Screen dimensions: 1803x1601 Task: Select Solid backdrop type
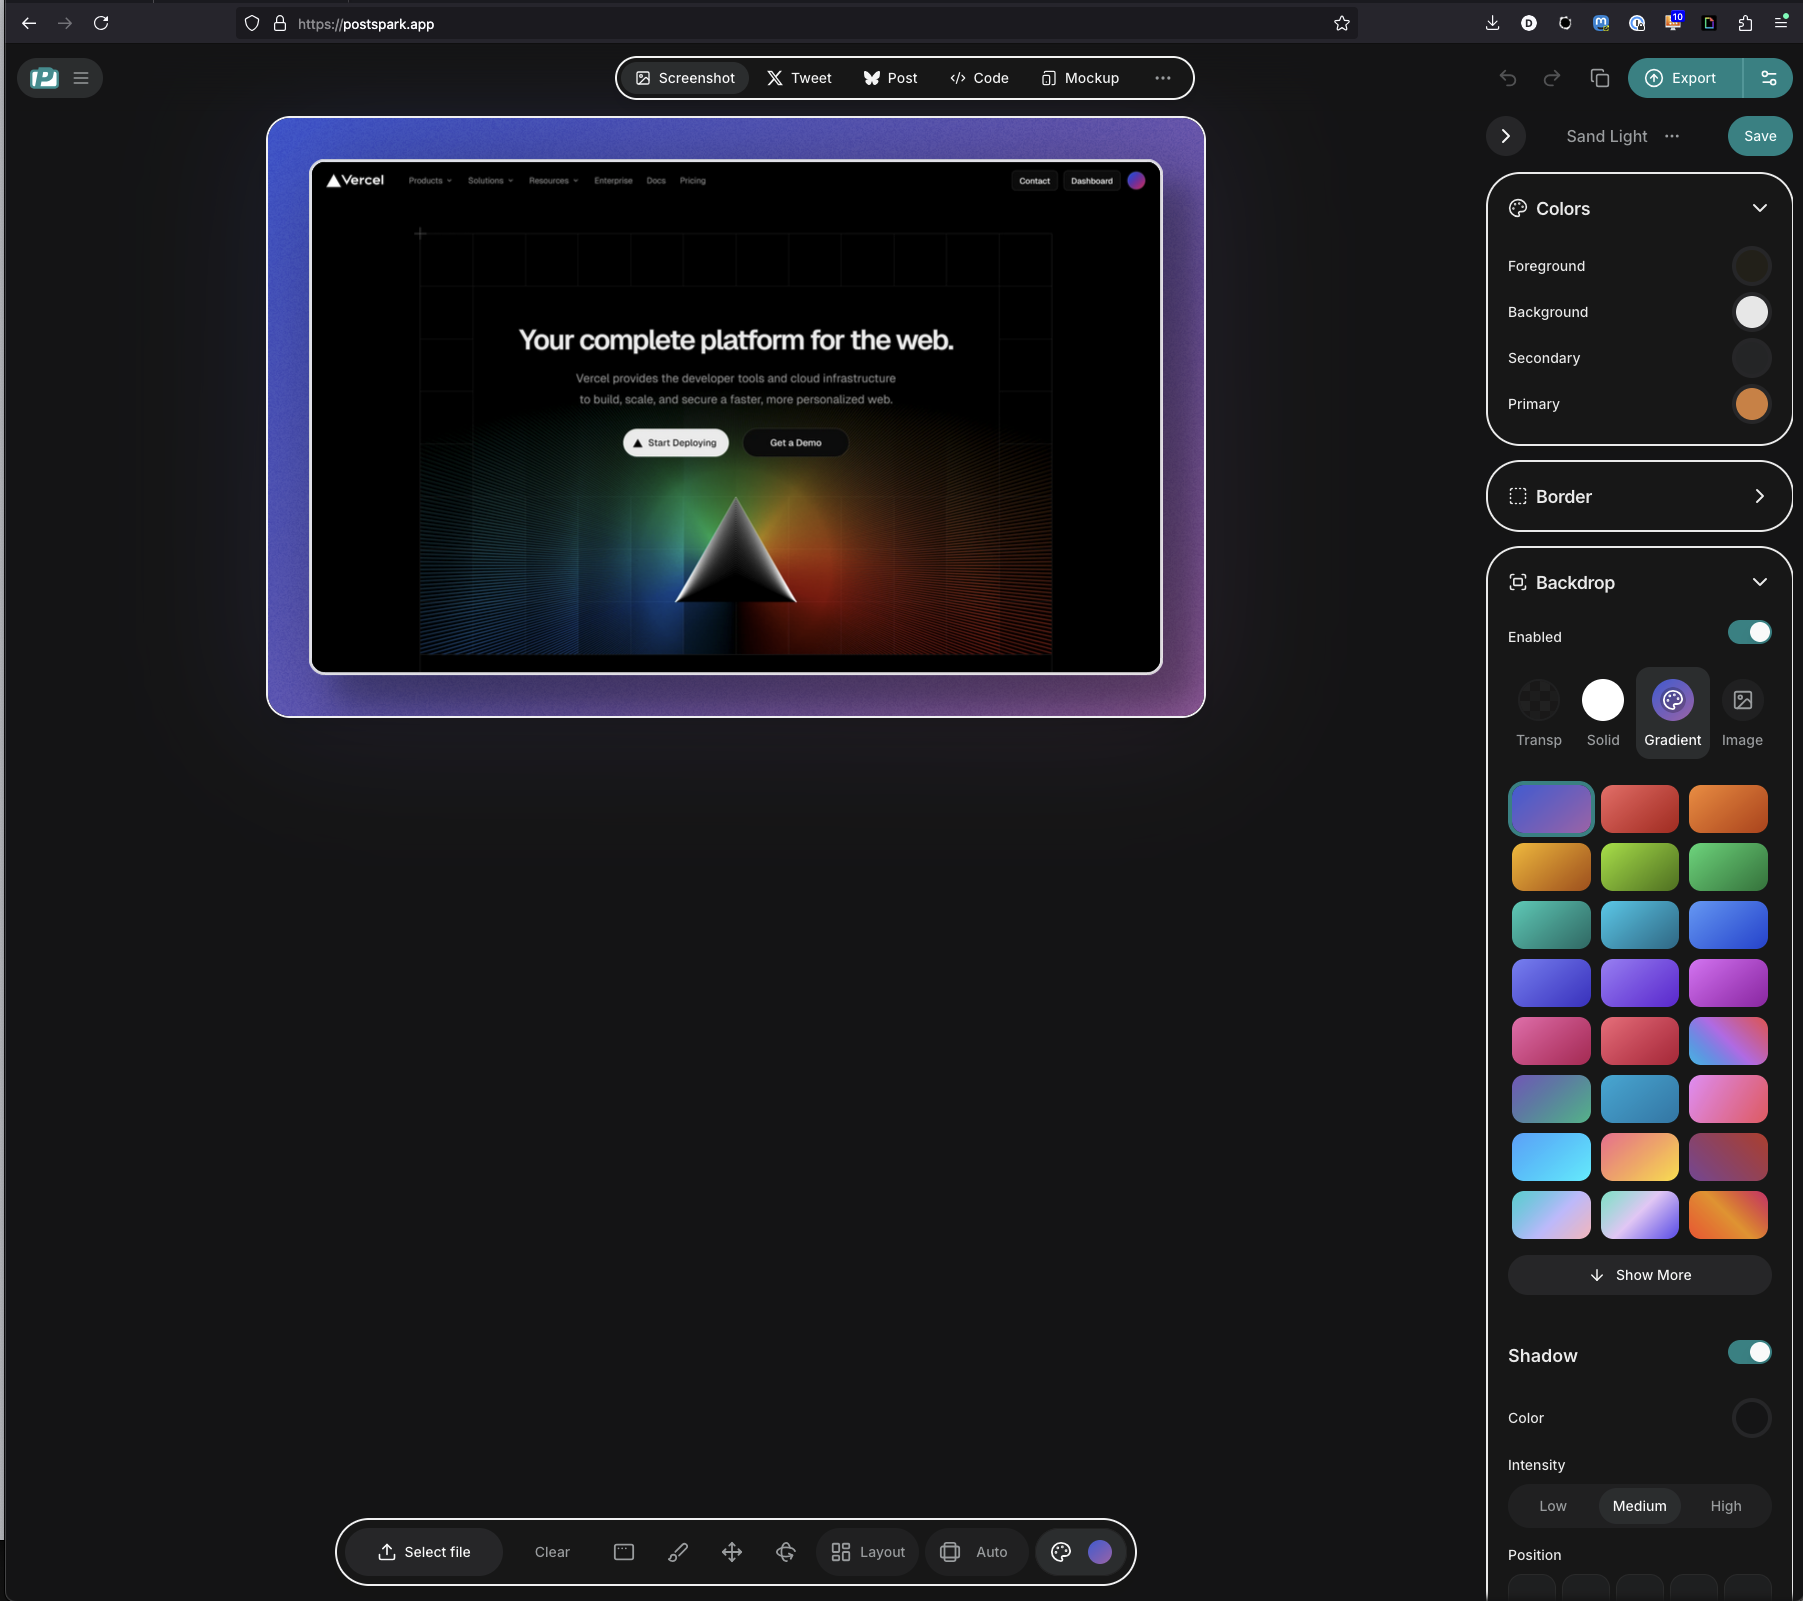[x=1602, y=714]
